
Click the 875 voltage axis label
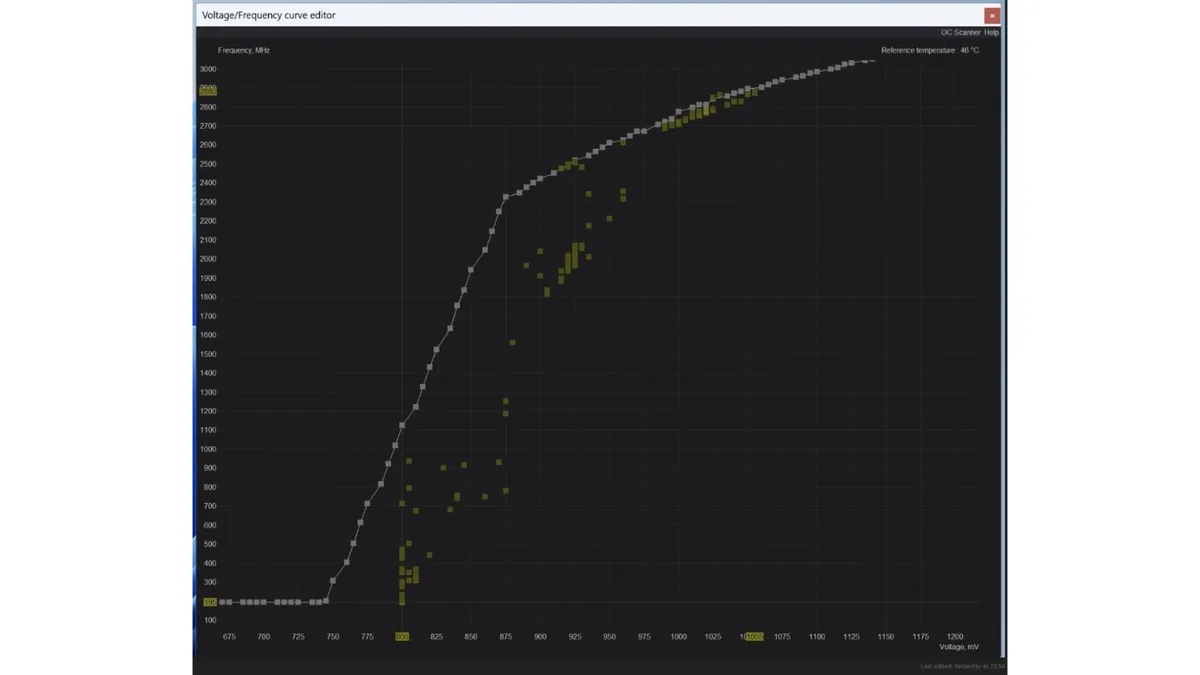tap(506, 637)
